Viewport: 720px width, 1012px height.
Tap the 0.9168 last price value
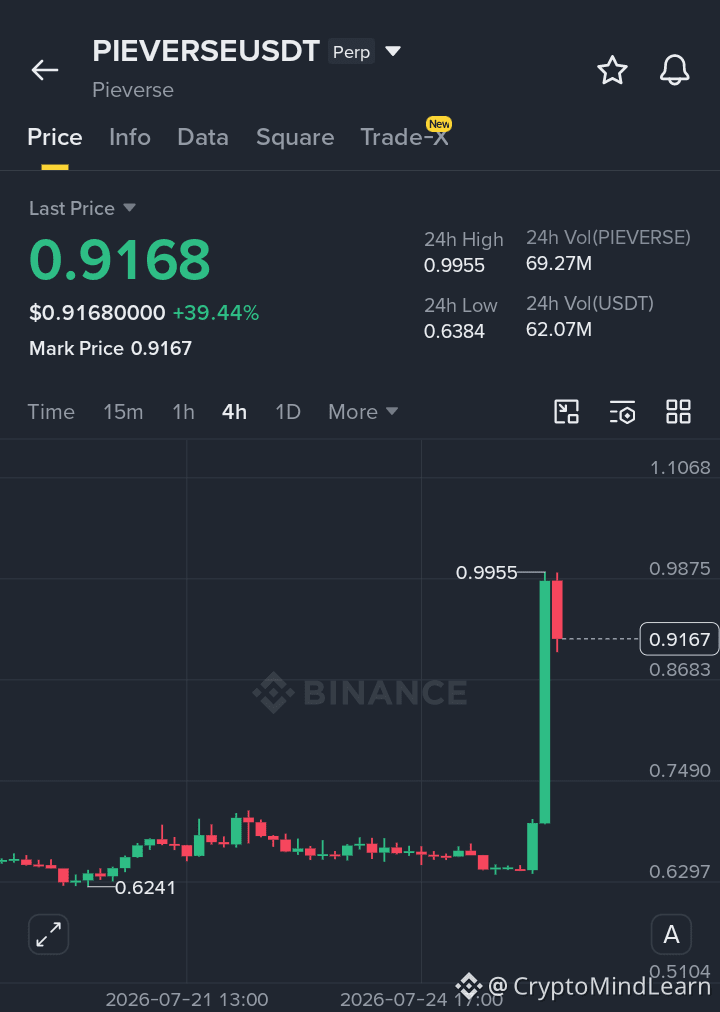click(x=120, y=259)
